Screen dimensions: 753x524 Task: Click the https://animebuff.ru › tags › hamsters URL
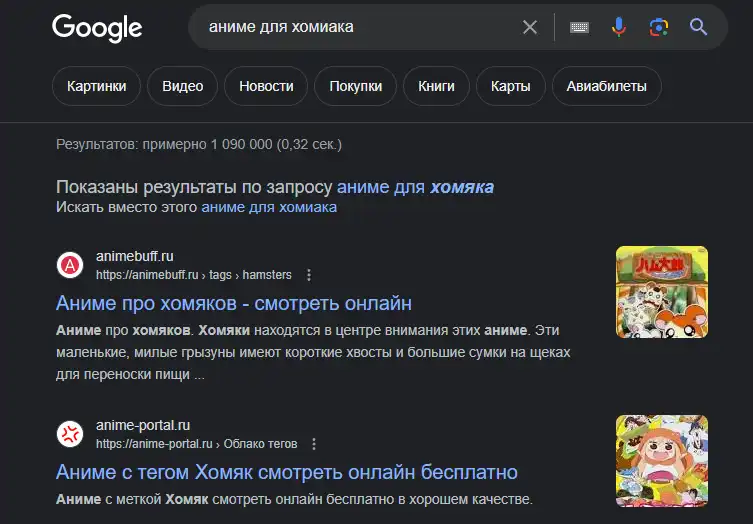194,275
